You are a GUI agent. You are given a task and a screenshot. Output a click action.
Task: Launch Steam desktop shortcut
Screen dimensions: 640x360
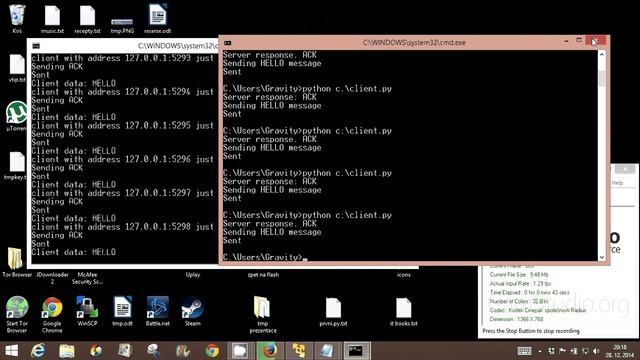(x=193, y=311)
